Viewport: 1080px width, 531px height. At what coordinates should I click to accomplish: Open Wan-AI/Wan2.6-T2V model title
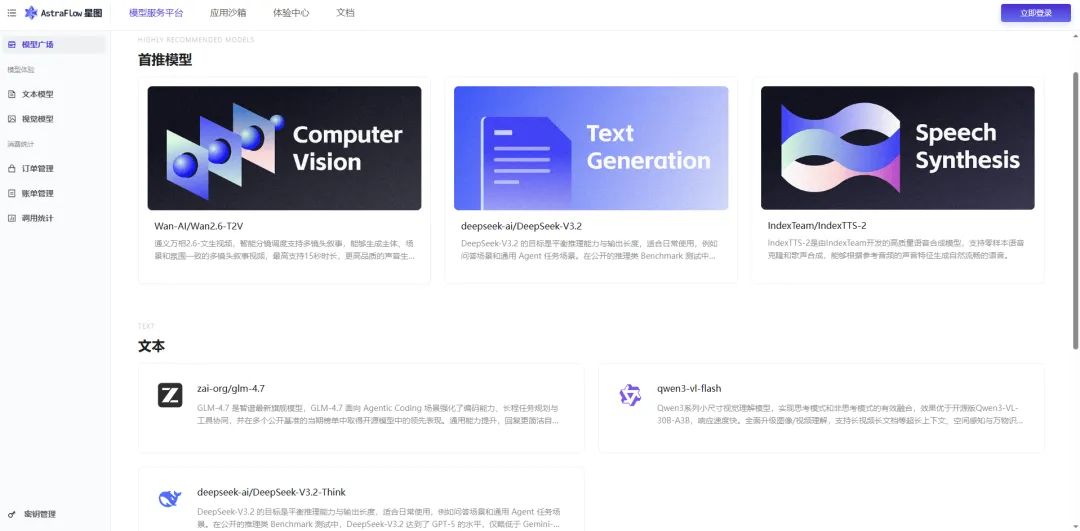(199, 226)
